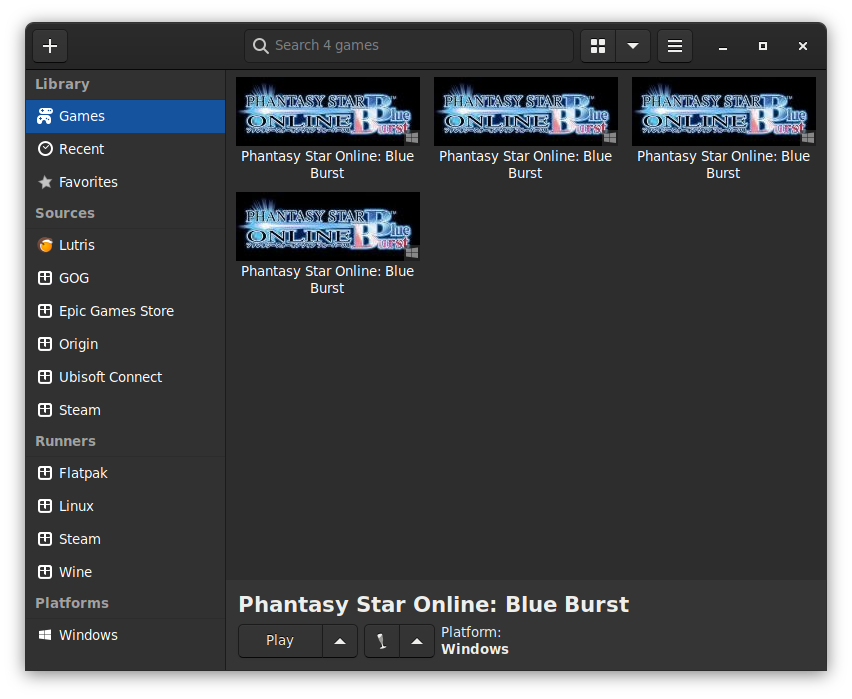Click the Ubisoft Connect icon

point(45,377)
